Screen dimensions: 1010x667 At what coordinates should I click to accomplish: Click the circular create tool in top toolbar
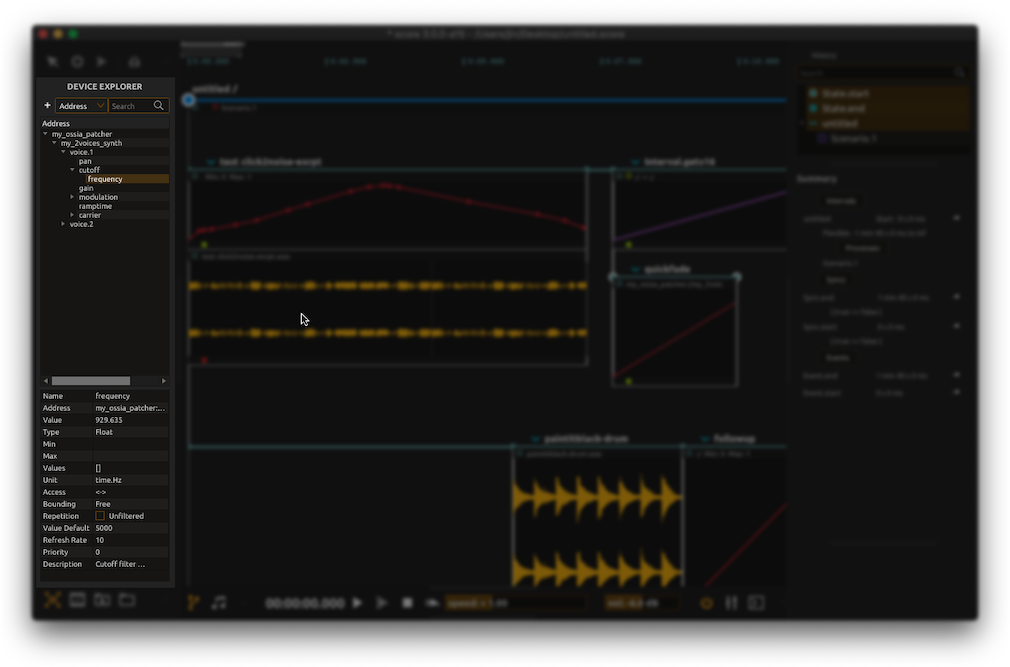(x=77, y=62)
